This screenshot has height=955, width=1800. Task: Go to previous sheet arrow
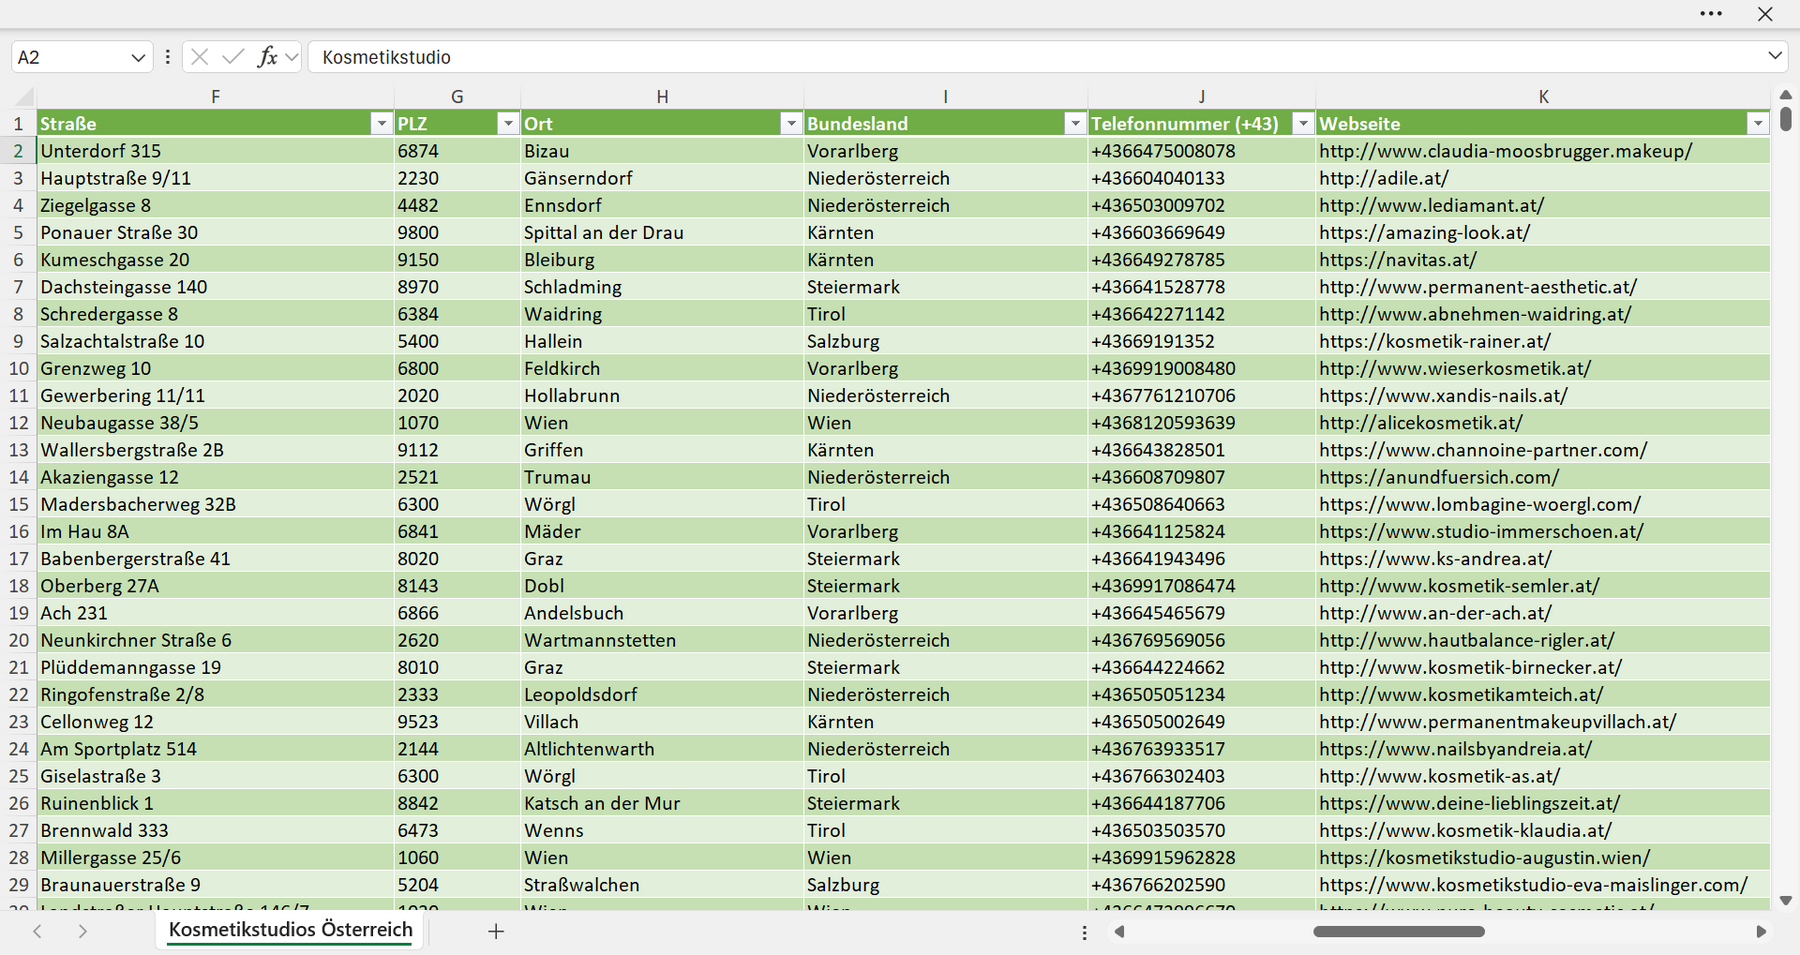(37, 931)
